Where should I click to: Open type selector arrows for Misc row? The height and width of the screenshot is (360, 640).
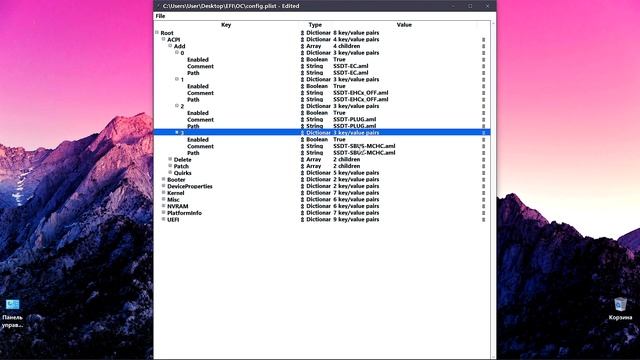tap(302, 200)
